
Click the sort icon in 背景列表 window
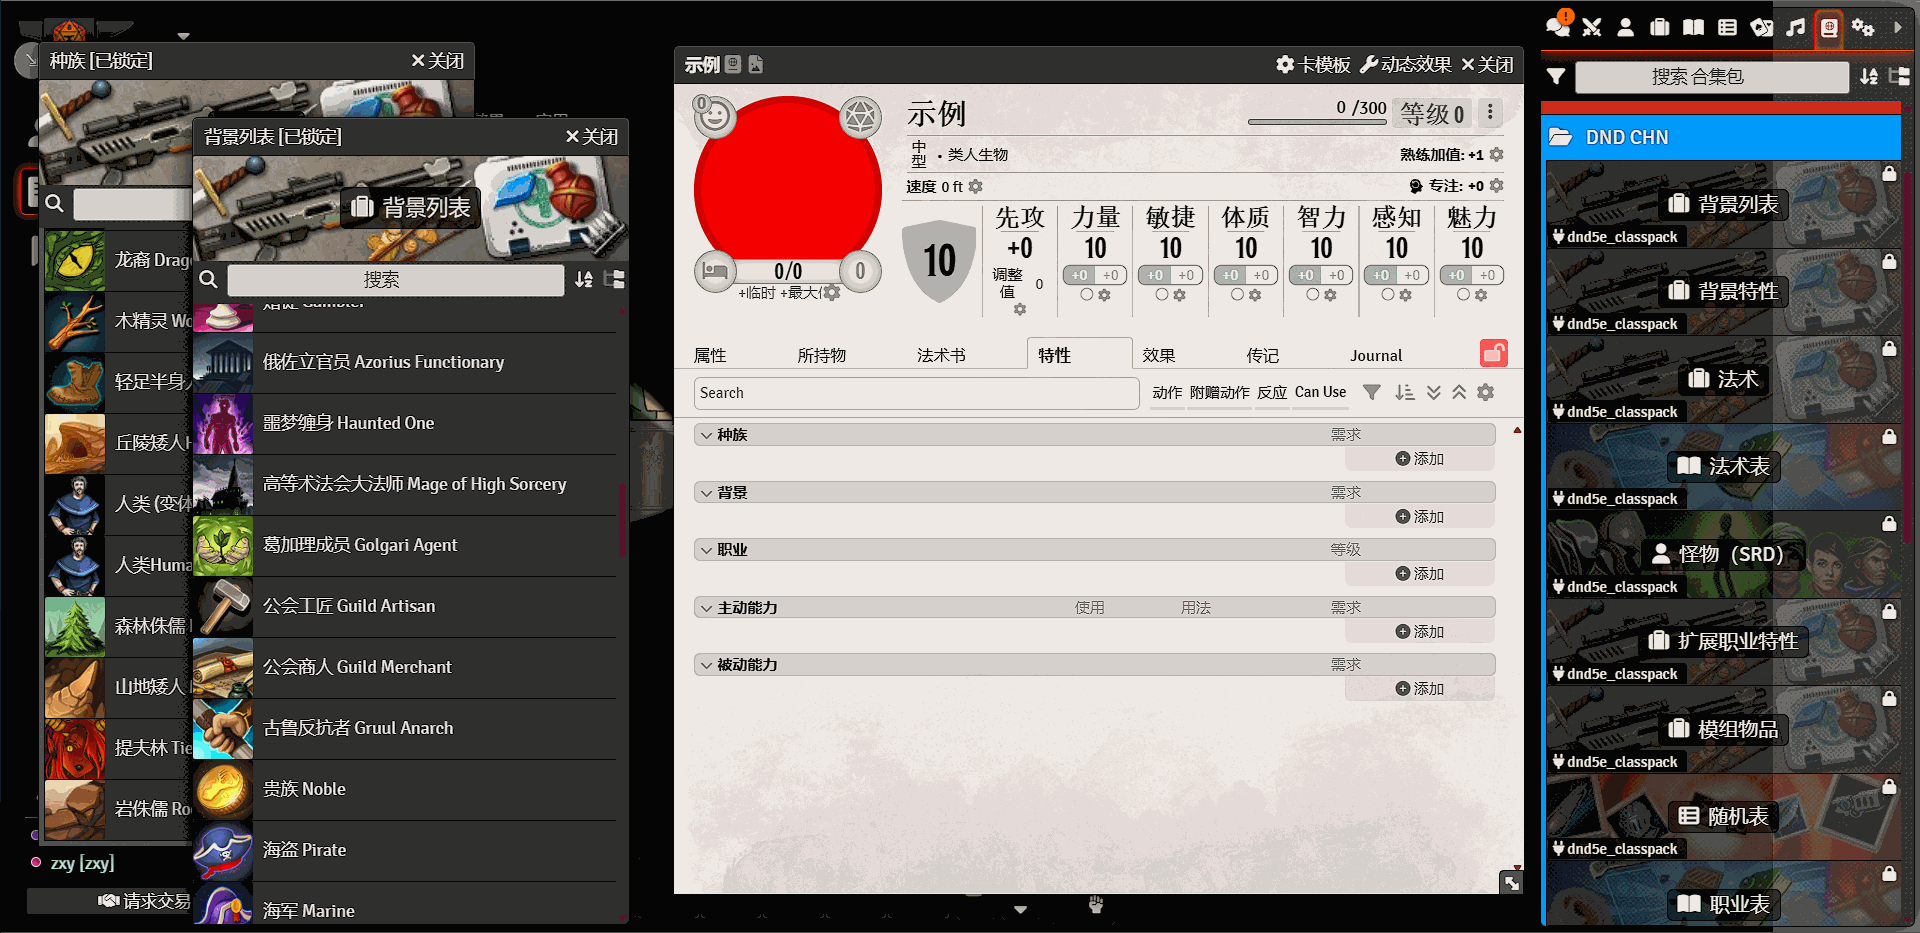click(x=584, y=280)
